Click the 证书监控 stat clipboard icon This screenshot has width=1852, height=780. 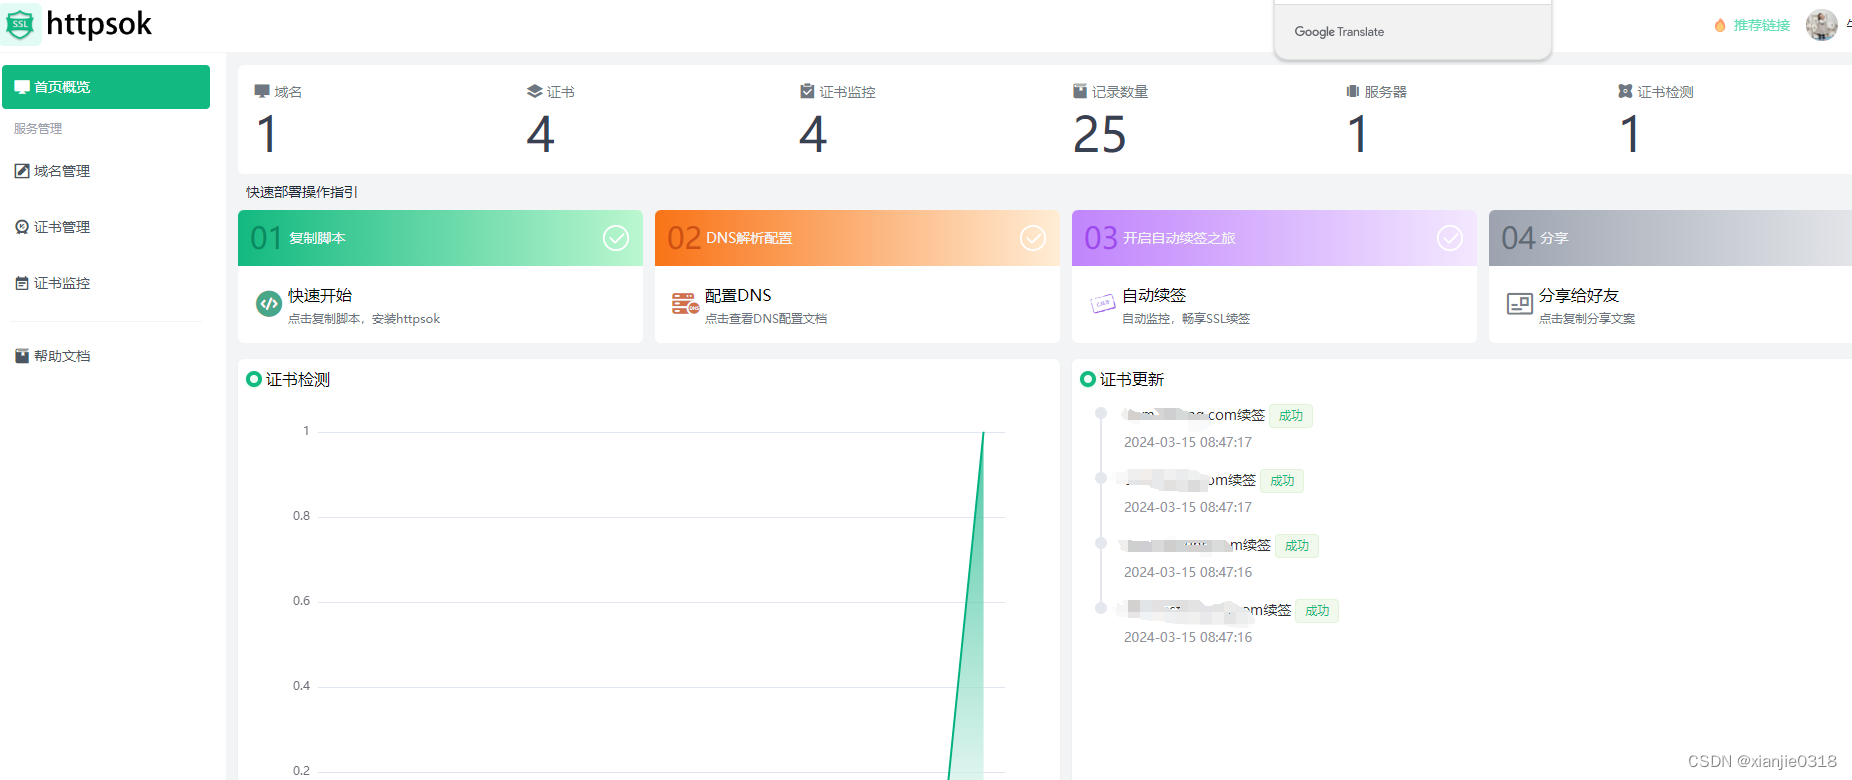pyautogui.click(x=807, y=91)
